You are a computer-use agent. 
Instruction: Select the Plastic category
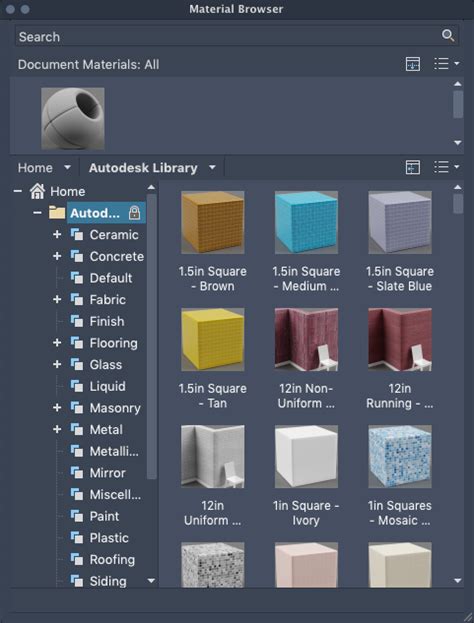(109, 538)
